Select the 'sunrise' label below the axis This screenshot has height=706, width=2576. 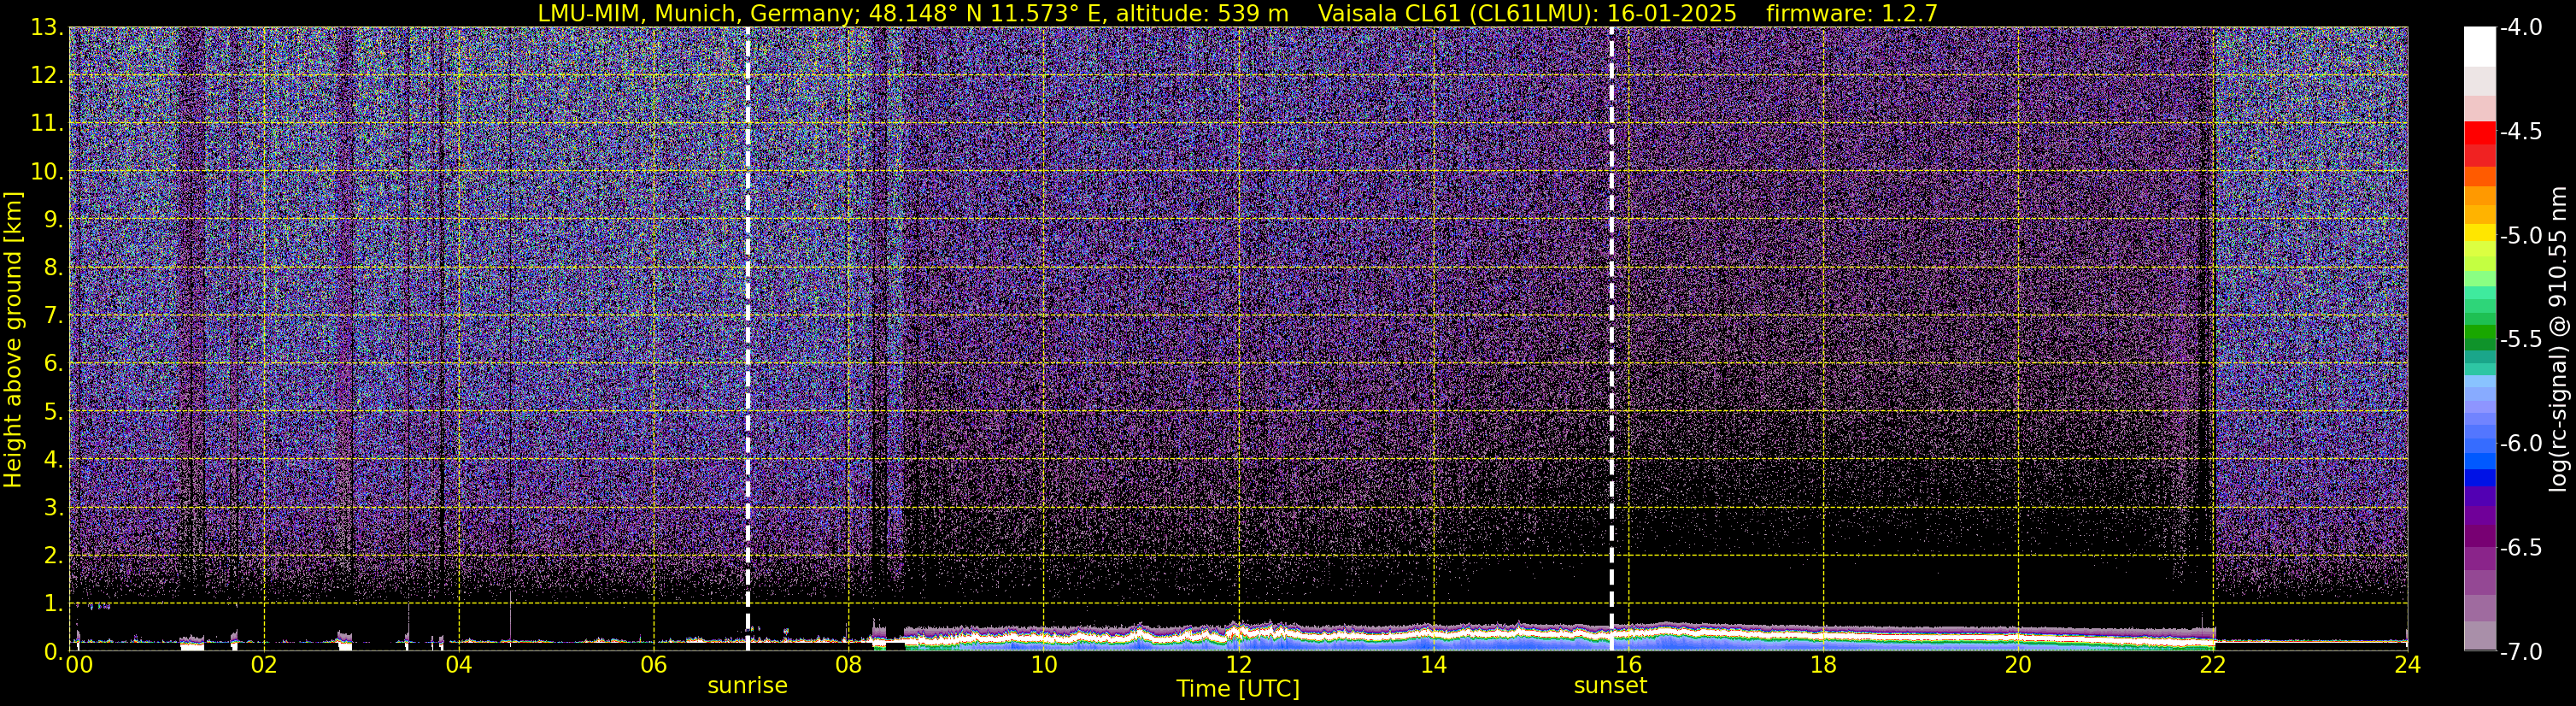pos(747,686)
